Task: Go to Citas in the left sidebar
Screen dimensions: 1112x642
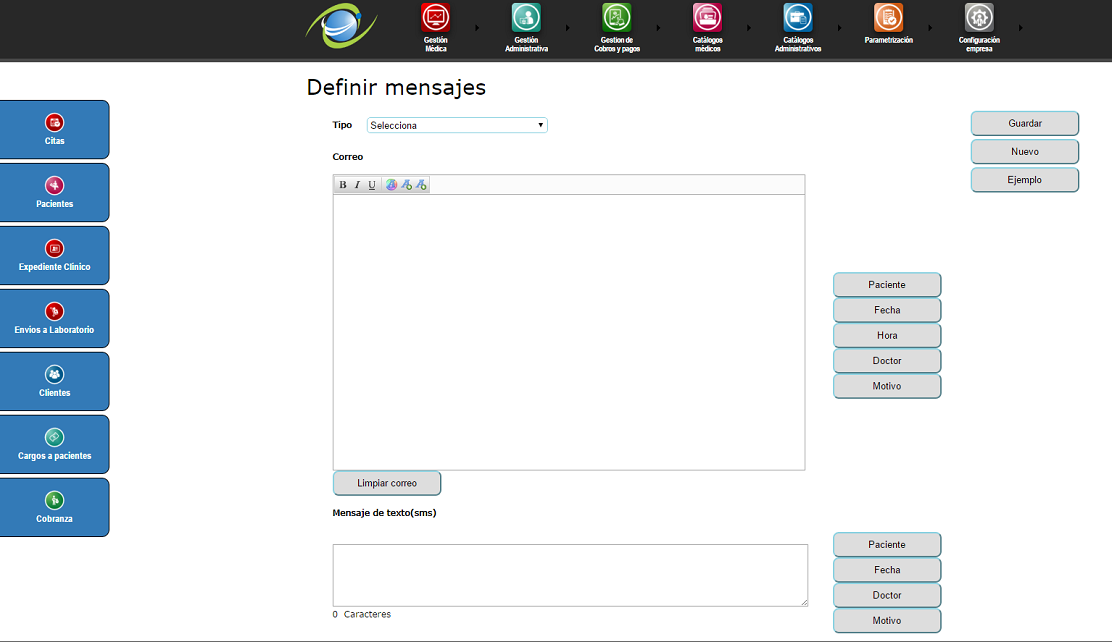Action: point(55,129)
